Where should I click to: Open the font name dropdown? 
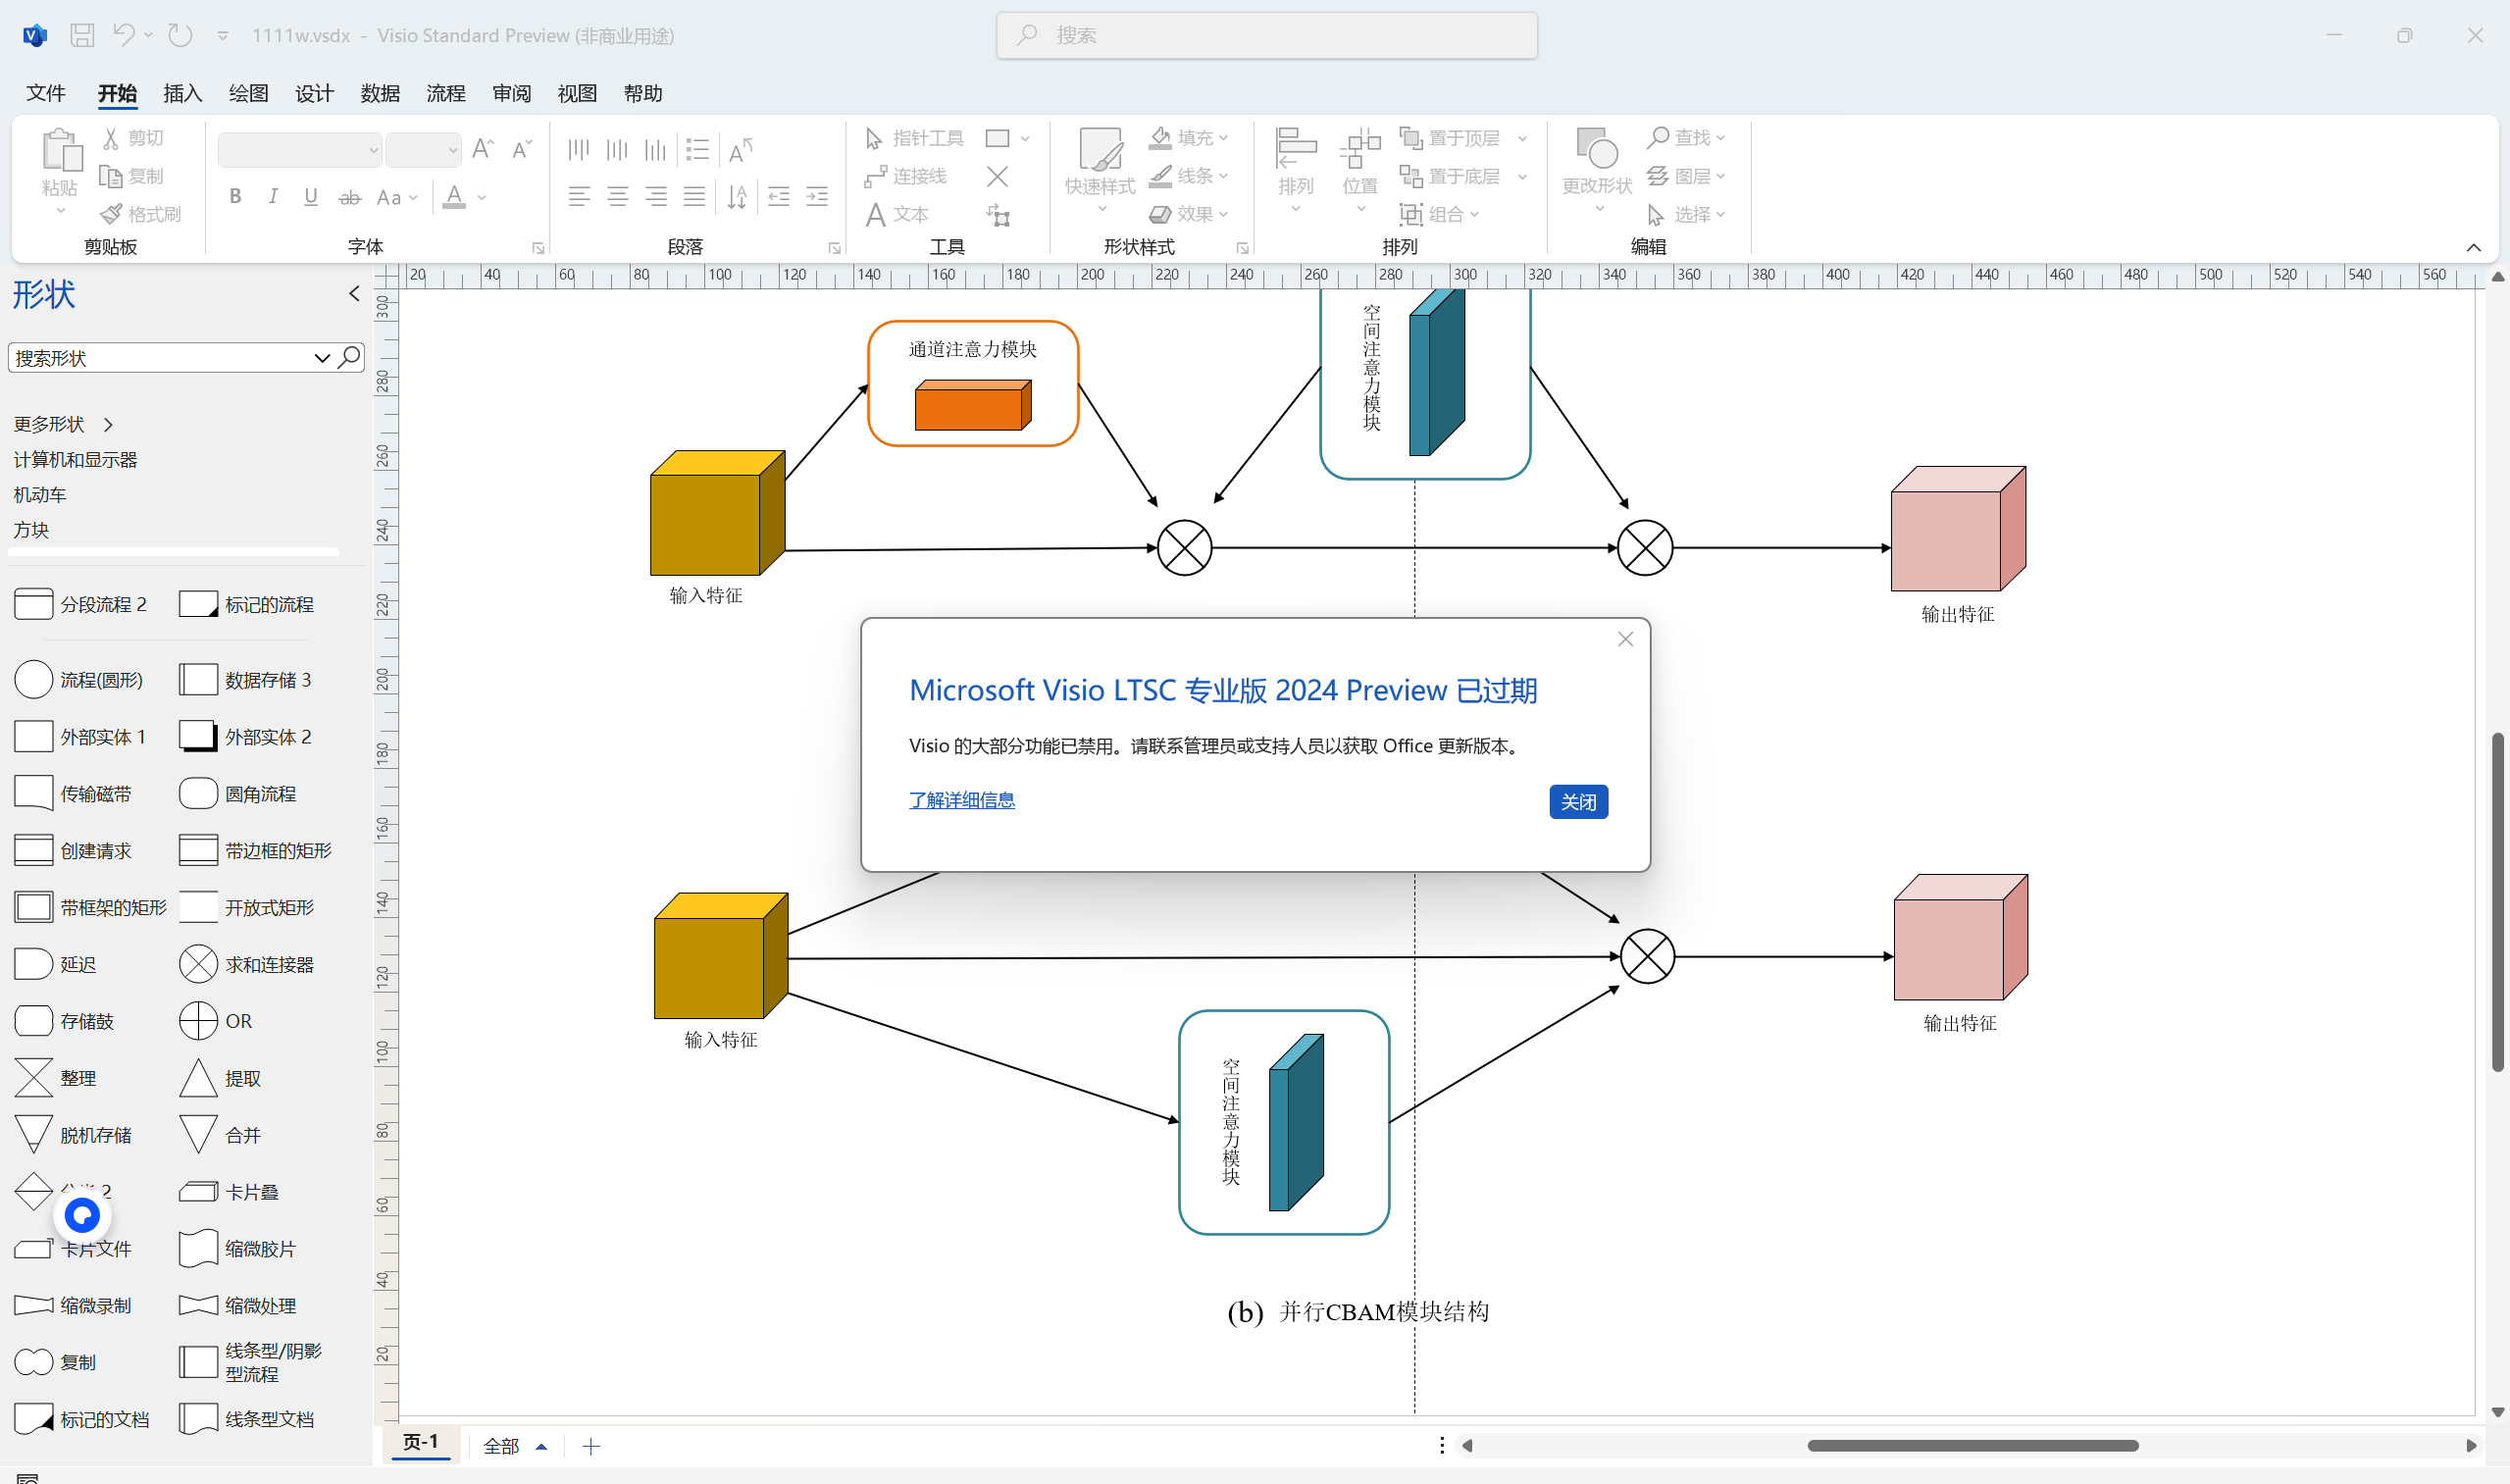pos(373,151)
